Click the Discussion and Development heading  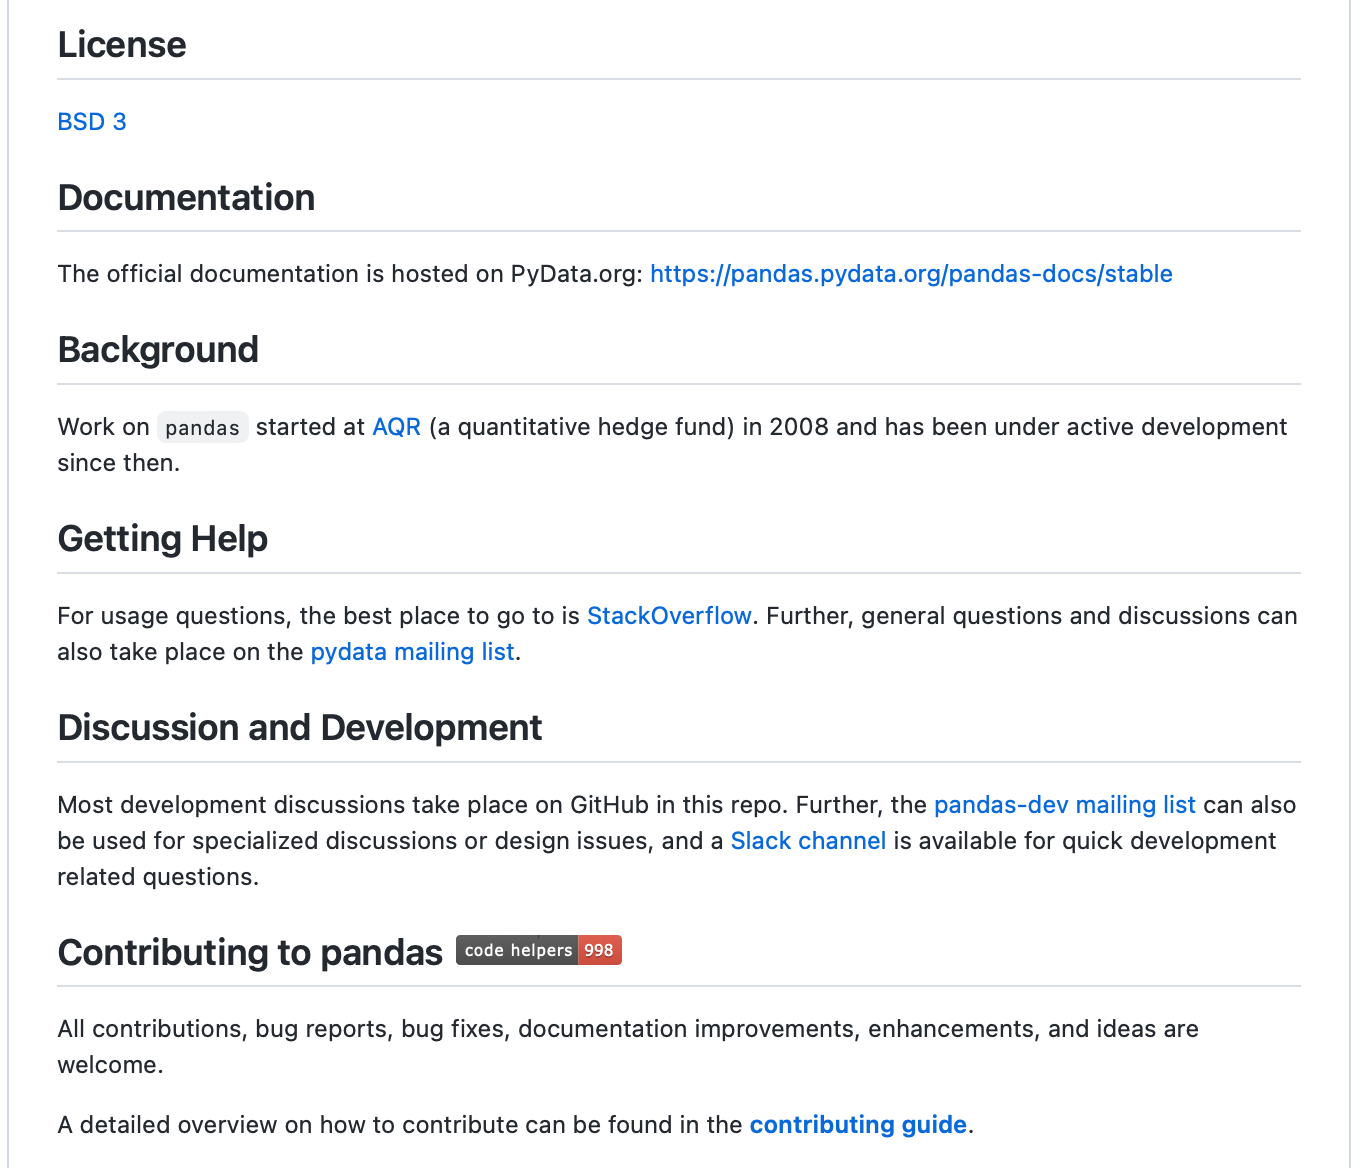300,728
